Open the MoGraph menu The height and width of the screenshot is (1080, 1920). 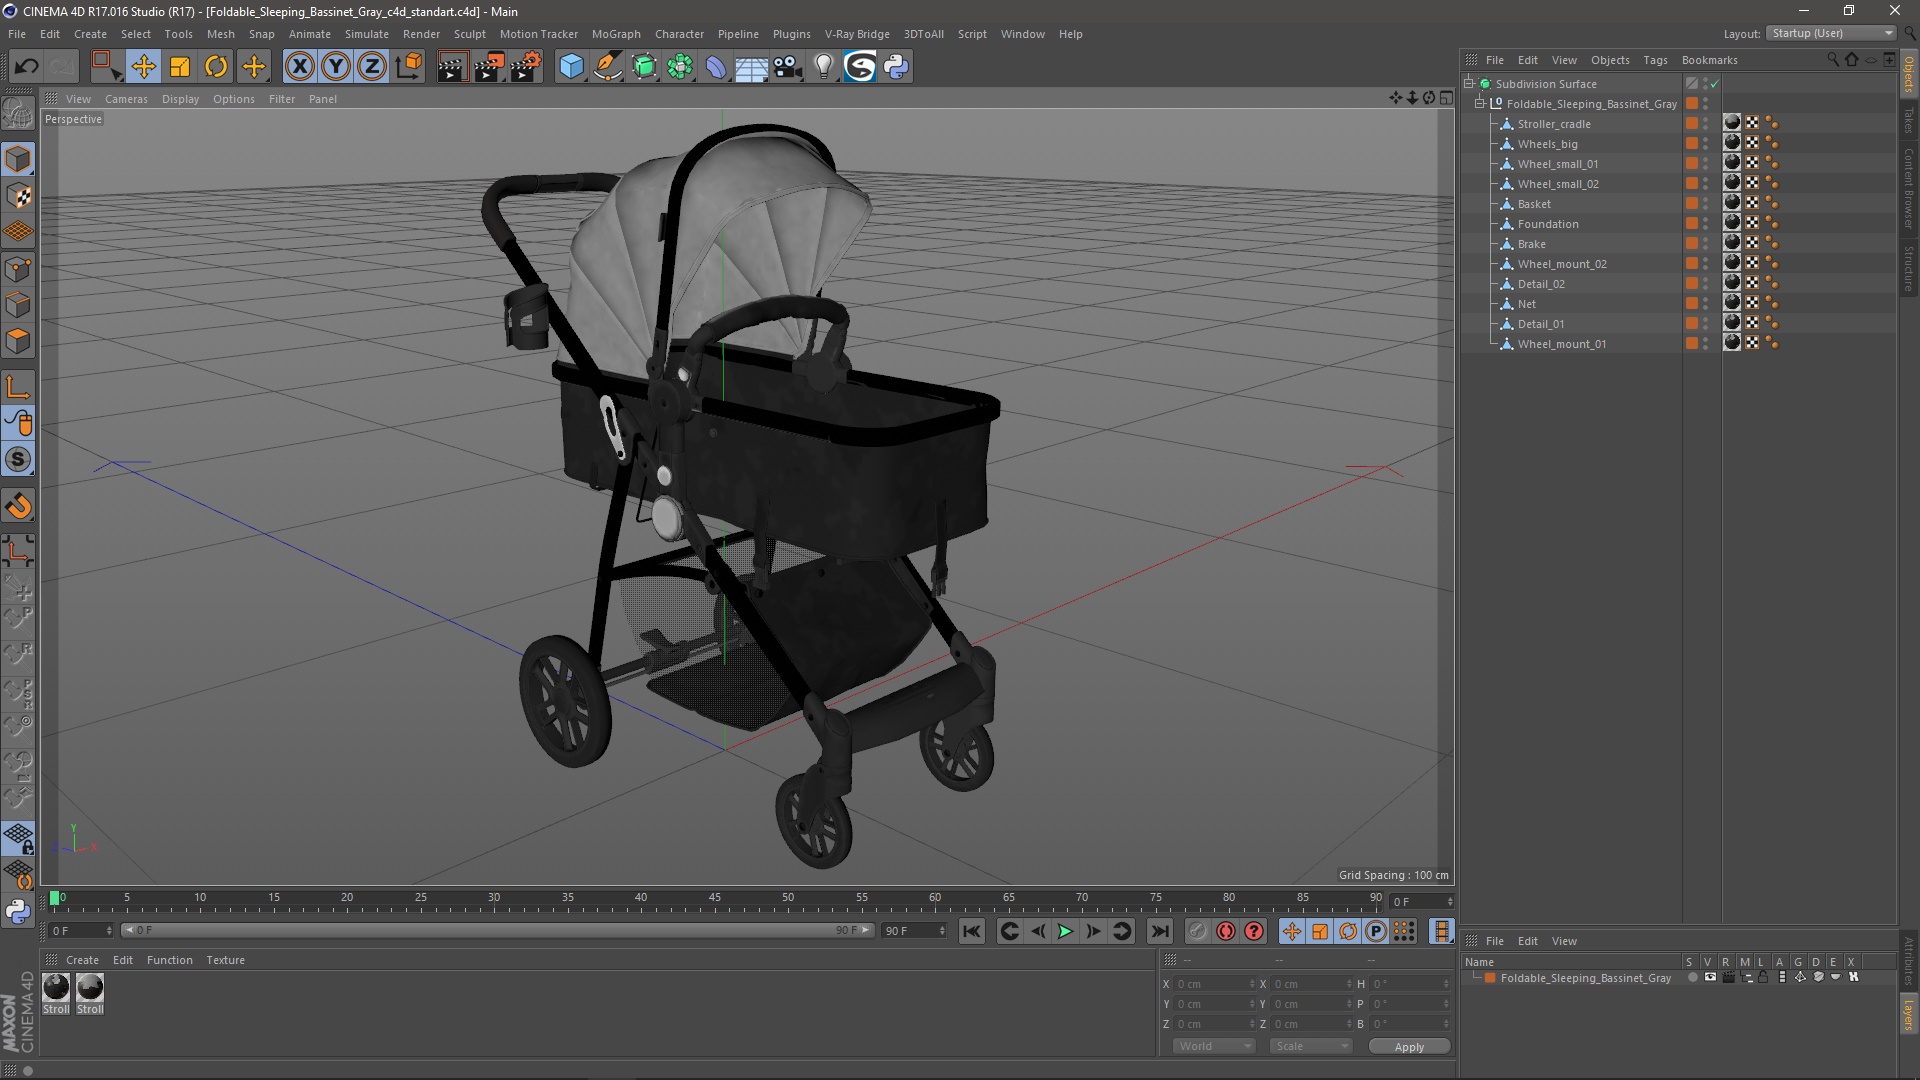(615, 34)
